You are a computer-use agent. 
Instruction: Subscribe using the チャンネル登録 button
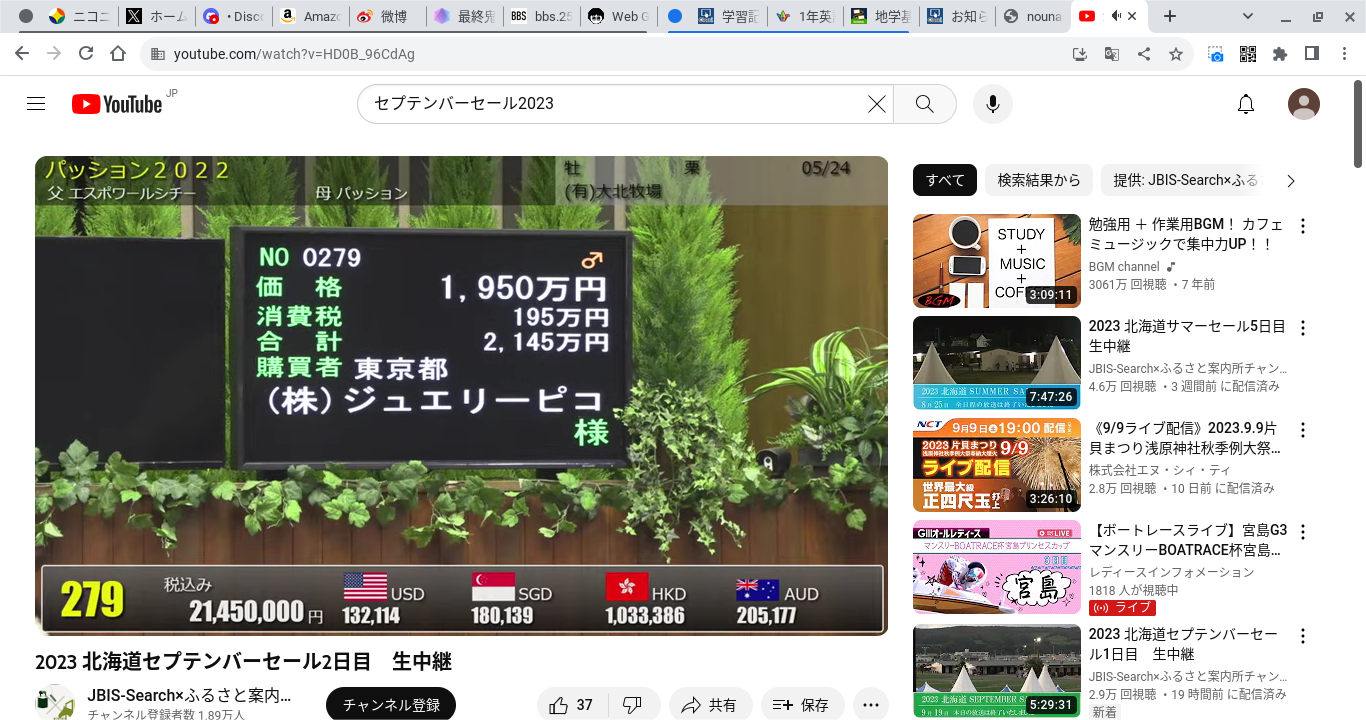click(x=391, y=705)
